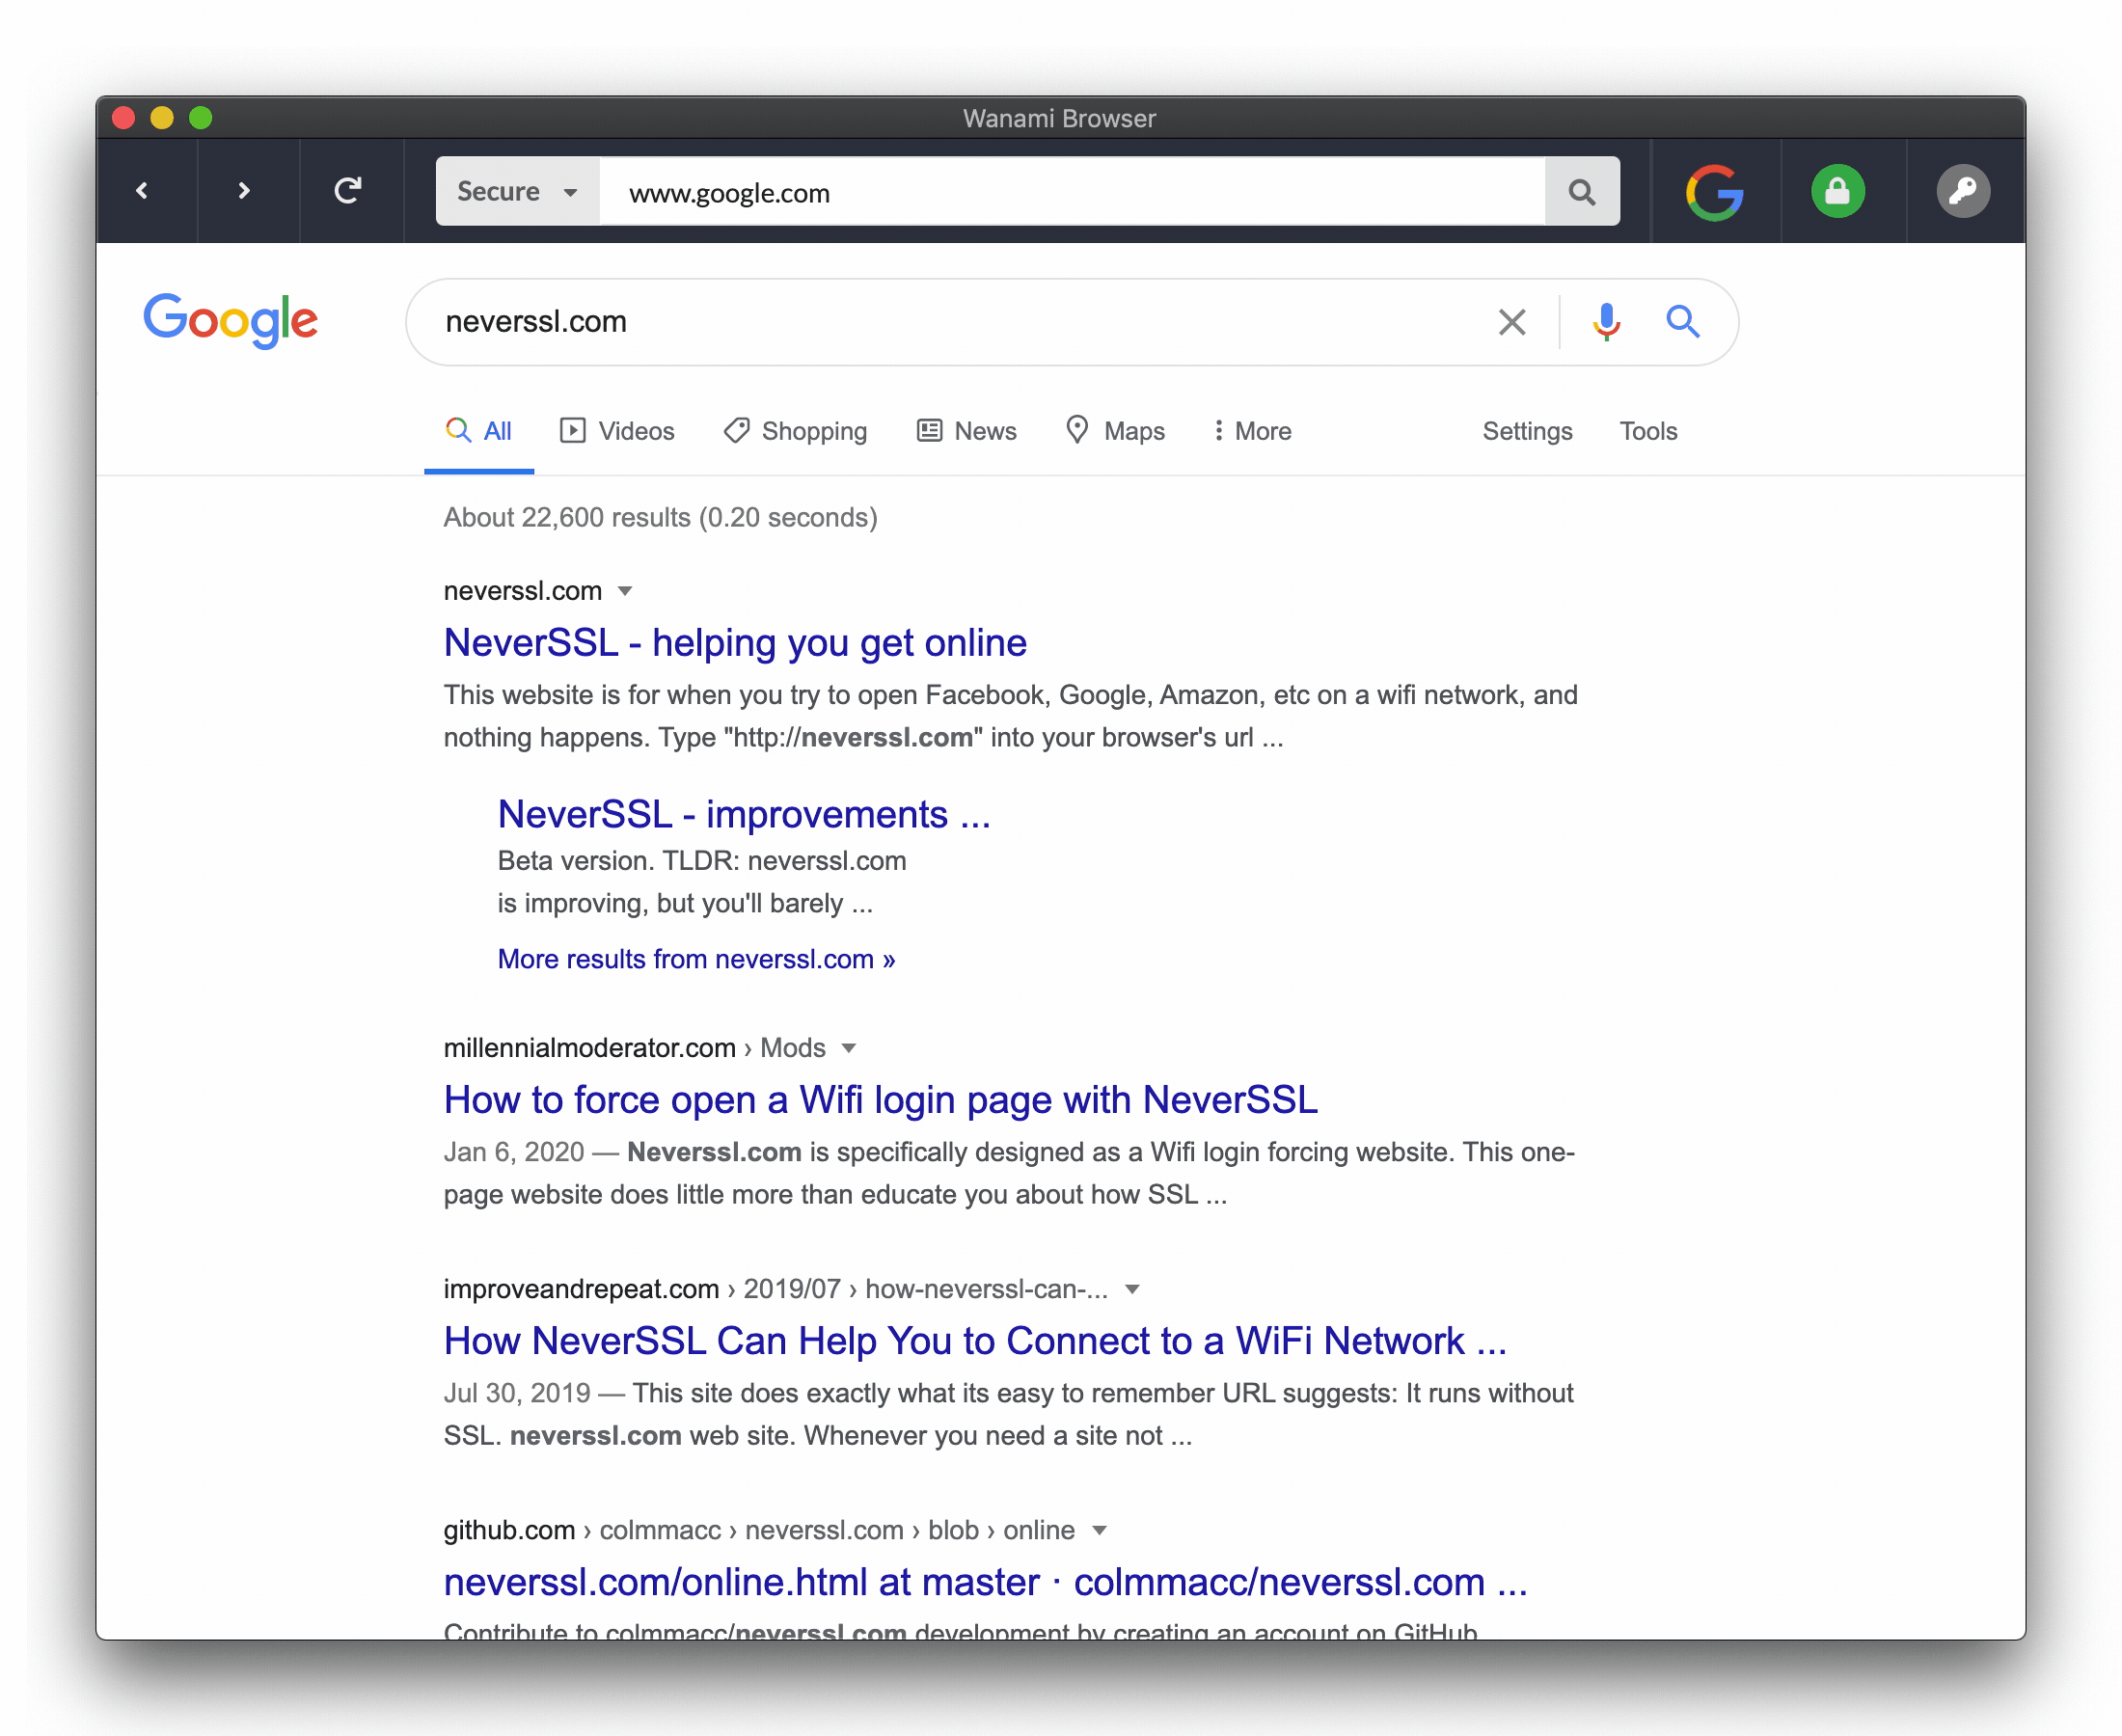Screen dimensions: 2122x1736
Task: Click the grey key password icon
Action: [1962, 191]
